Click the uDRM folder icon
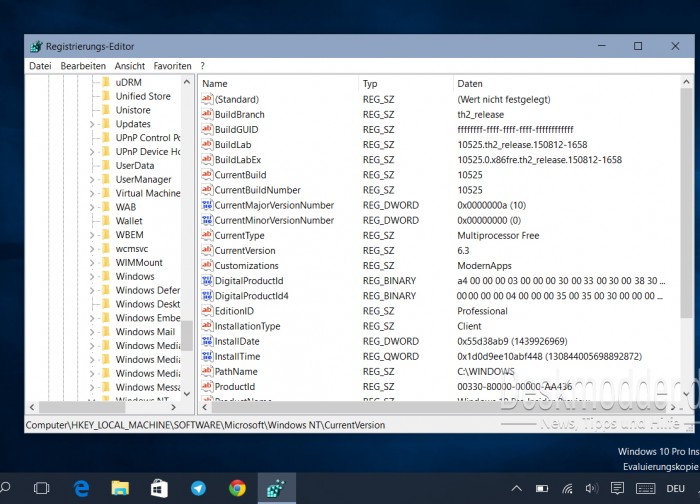 tap(106, 82)
